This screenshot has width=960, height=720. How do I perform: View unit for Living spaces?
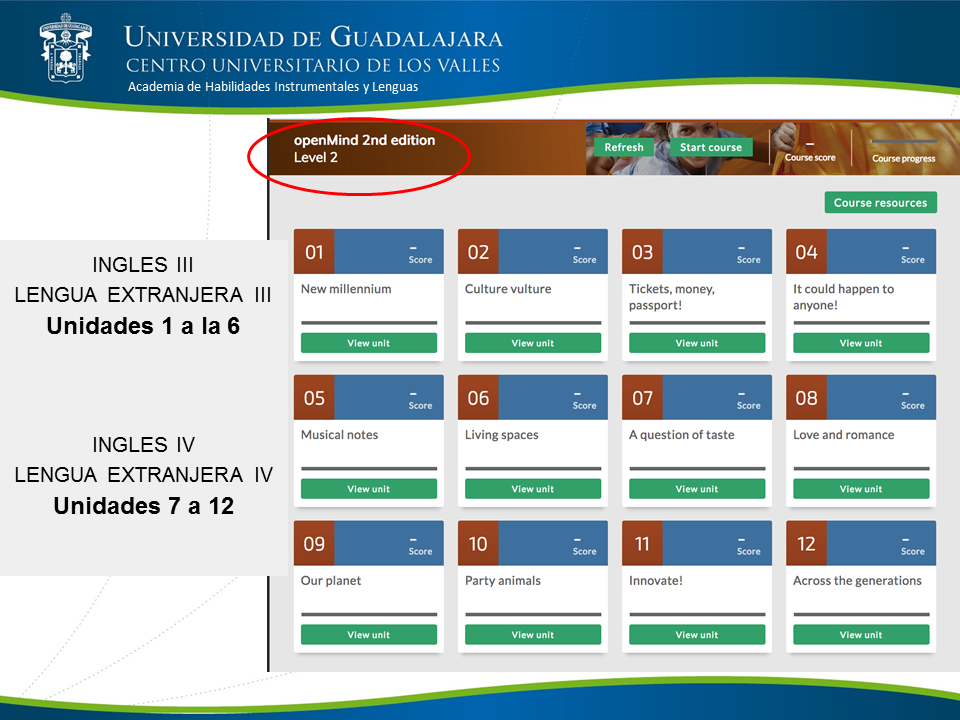coord(533,489)
